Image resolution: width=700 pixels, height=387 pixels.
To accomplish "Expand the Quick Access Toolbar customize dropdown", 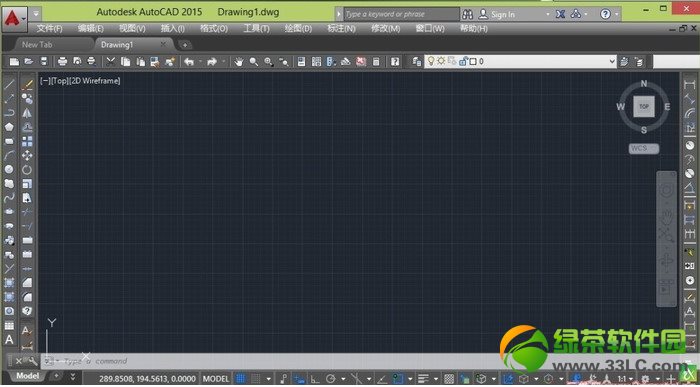I will tap(36, 13).
